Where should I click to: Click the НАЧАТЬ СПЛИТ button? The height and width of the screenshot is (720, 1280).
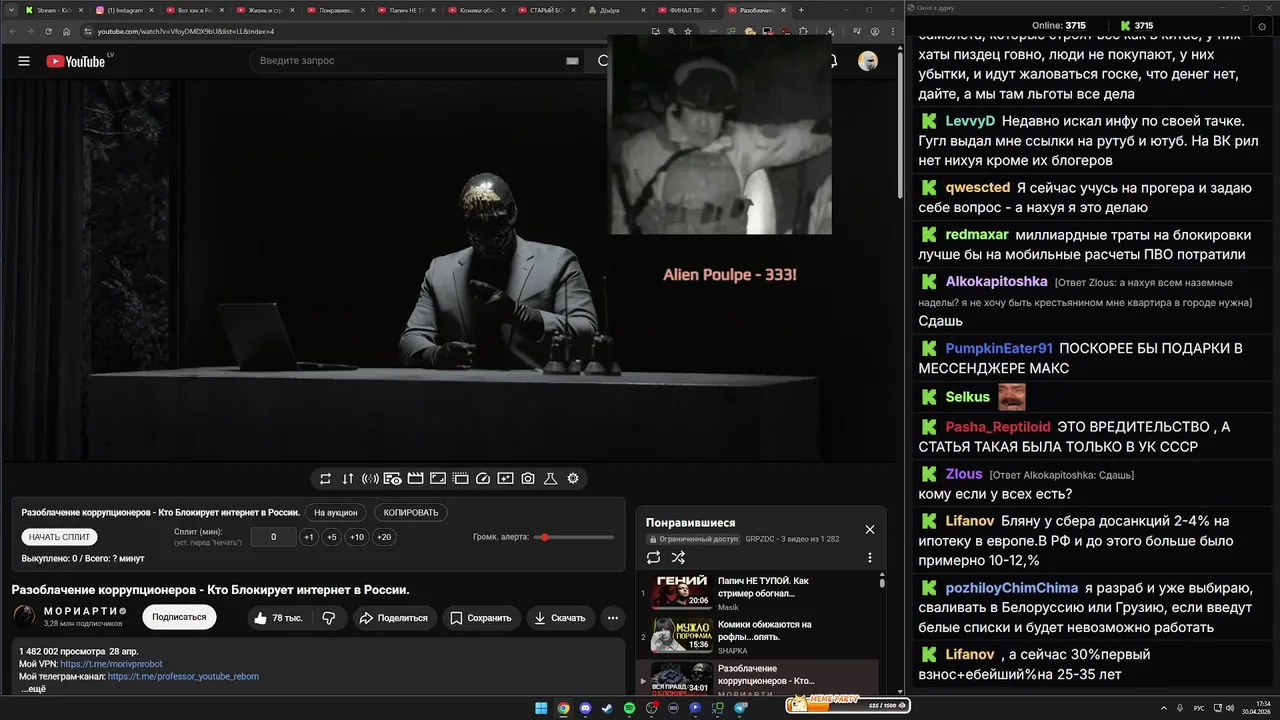(60, 537)
